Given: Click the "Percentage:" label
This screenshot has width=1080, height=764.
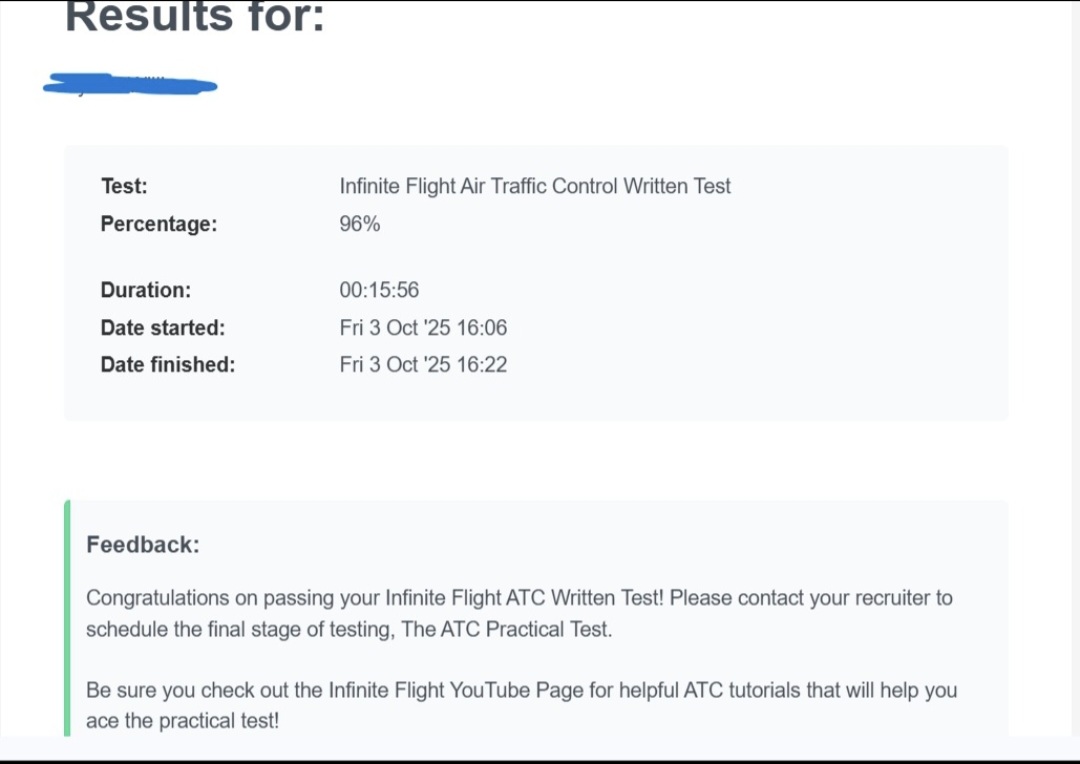Looking at the screenshot, I should 158,224.
